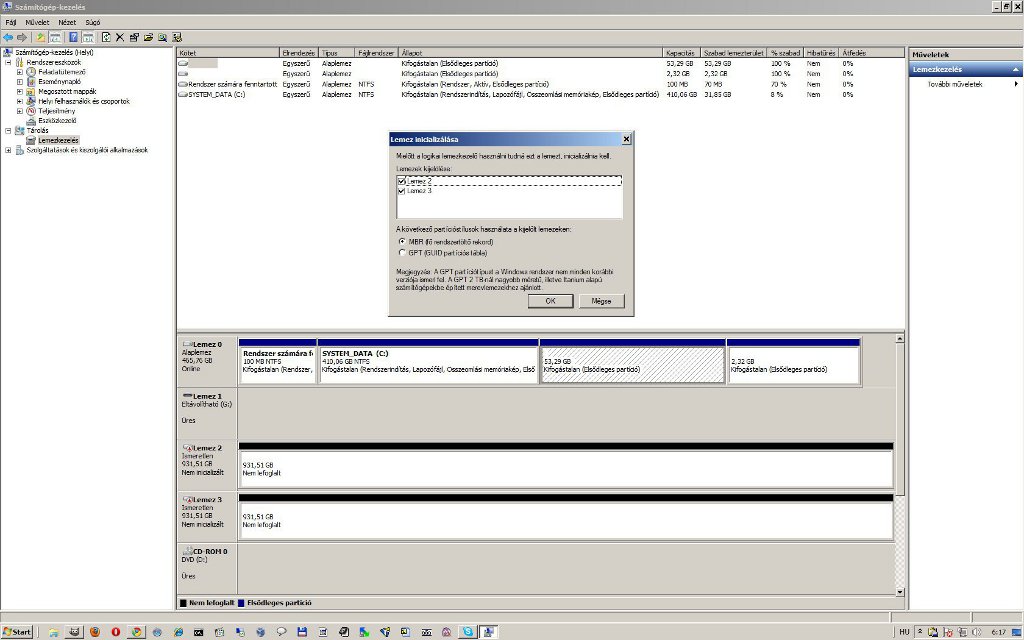Select the SYSTEM_DATA (C:) partition block

point(428,362)
